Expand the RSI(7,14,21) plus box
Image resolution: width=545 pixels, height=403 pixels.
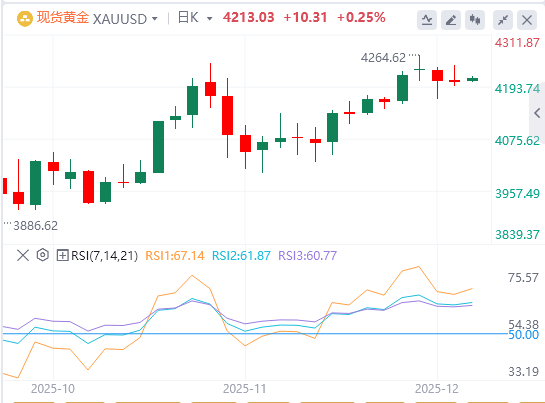click(62, 256)
